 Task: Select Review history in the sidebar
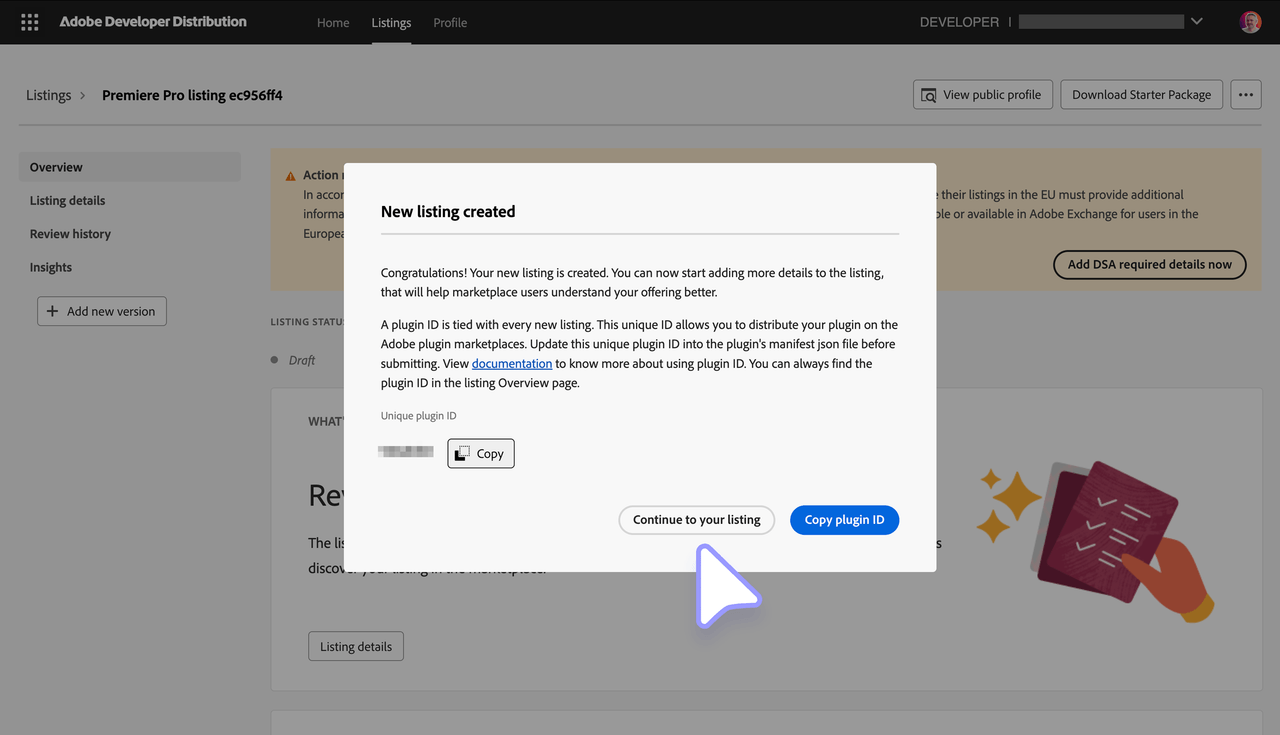69,233
